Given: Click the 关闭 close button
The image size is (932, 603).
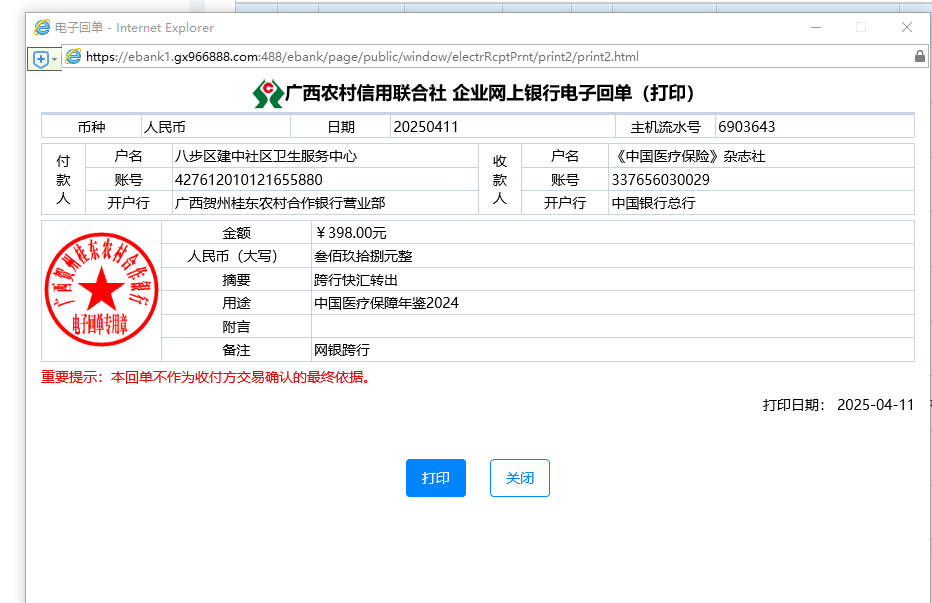Looking at the screenshot, I should (x=519, y=478).
